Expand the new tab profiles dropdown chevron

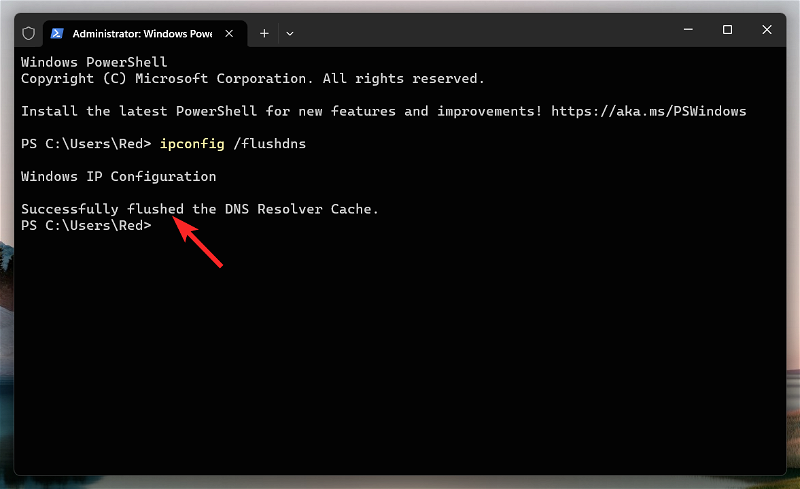(290, 34)
